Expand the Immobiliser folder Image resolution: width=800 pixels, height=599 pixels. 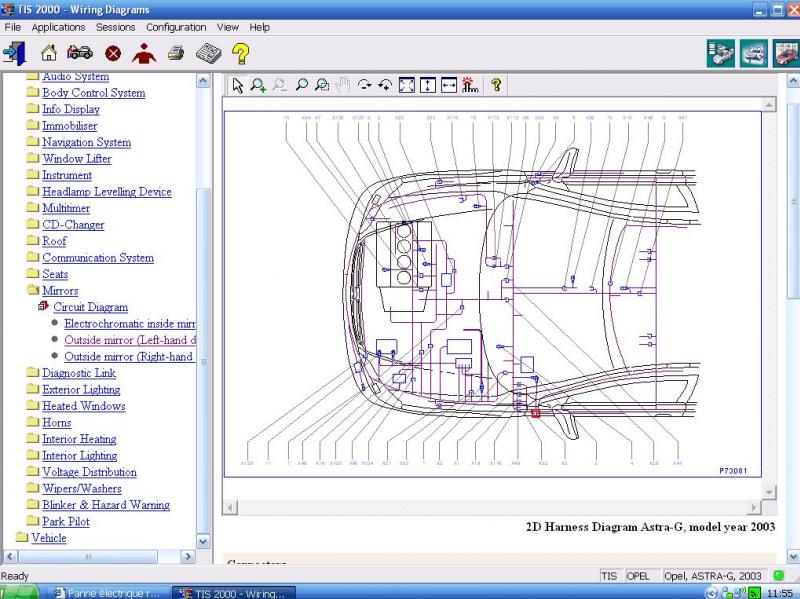click(33, 124)
